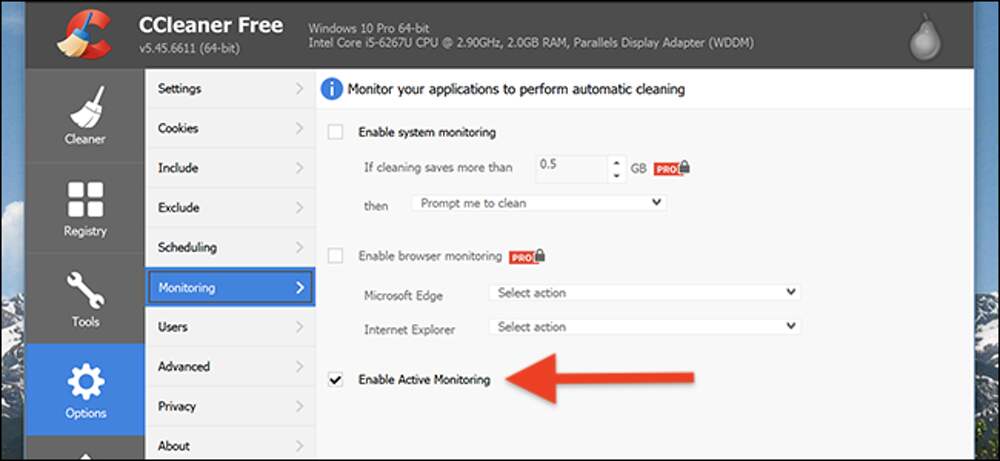Select the Options gear icon

point(85,382)
